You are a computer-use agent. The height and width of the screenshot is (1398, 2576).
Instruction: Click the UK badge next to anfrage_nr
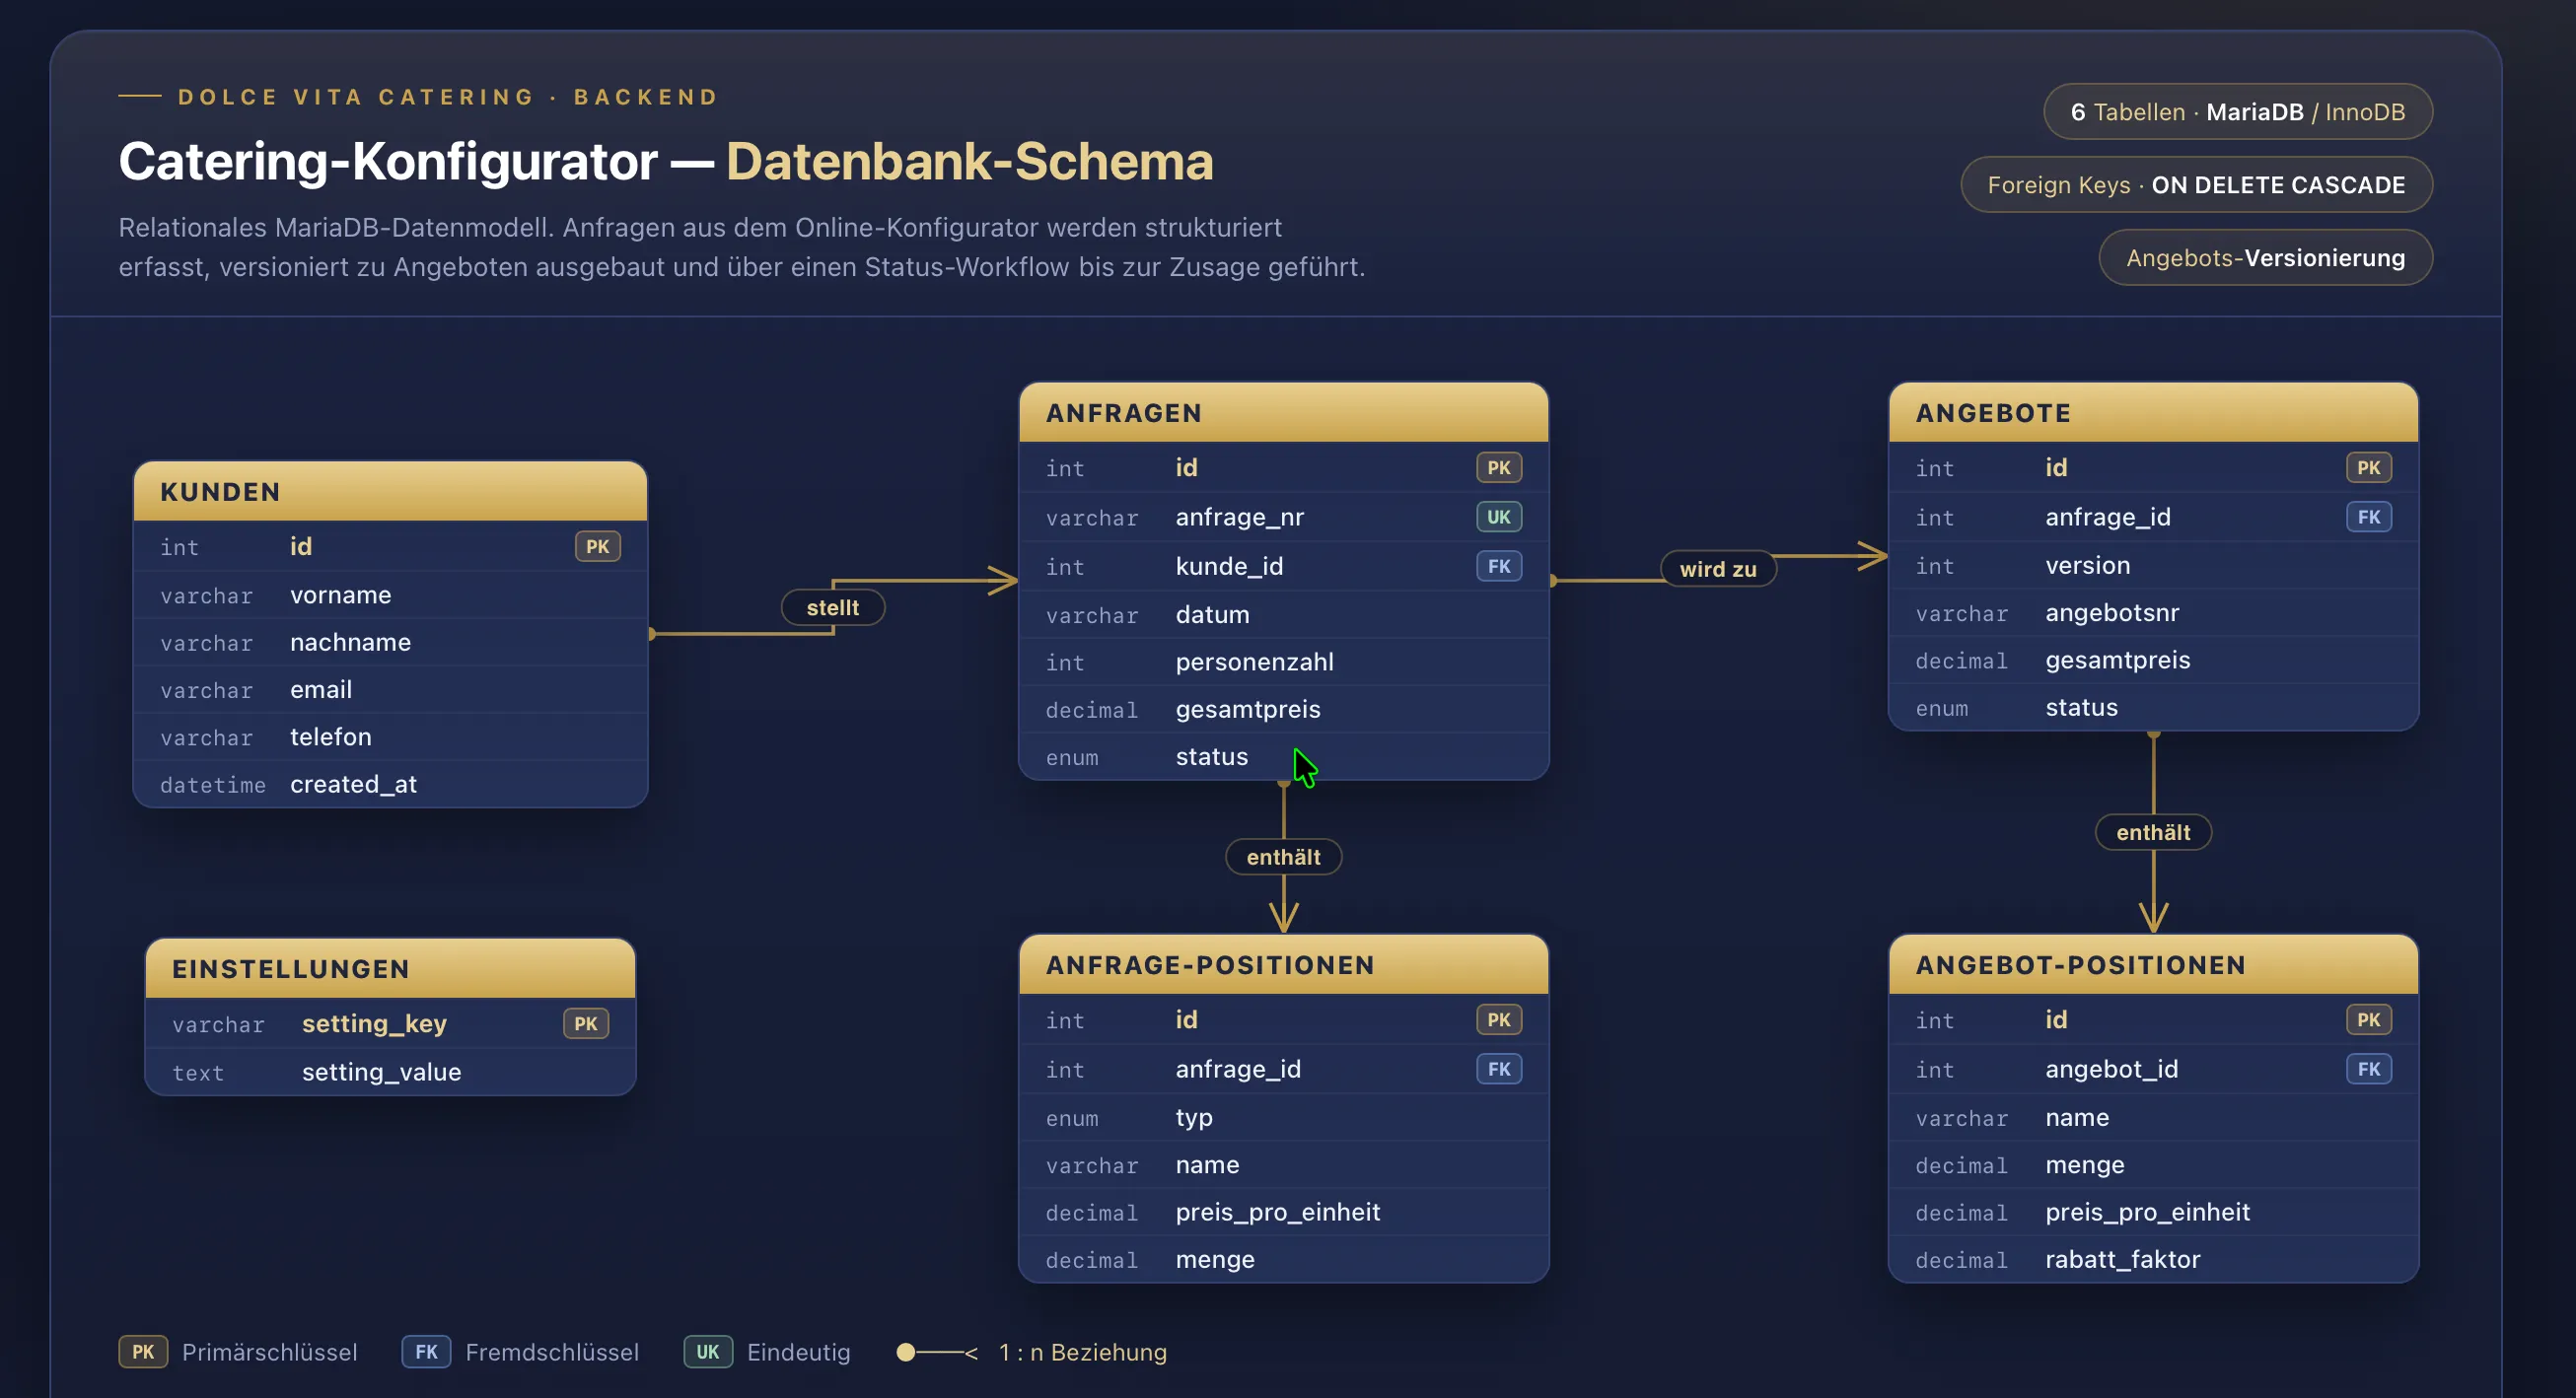1498,517
